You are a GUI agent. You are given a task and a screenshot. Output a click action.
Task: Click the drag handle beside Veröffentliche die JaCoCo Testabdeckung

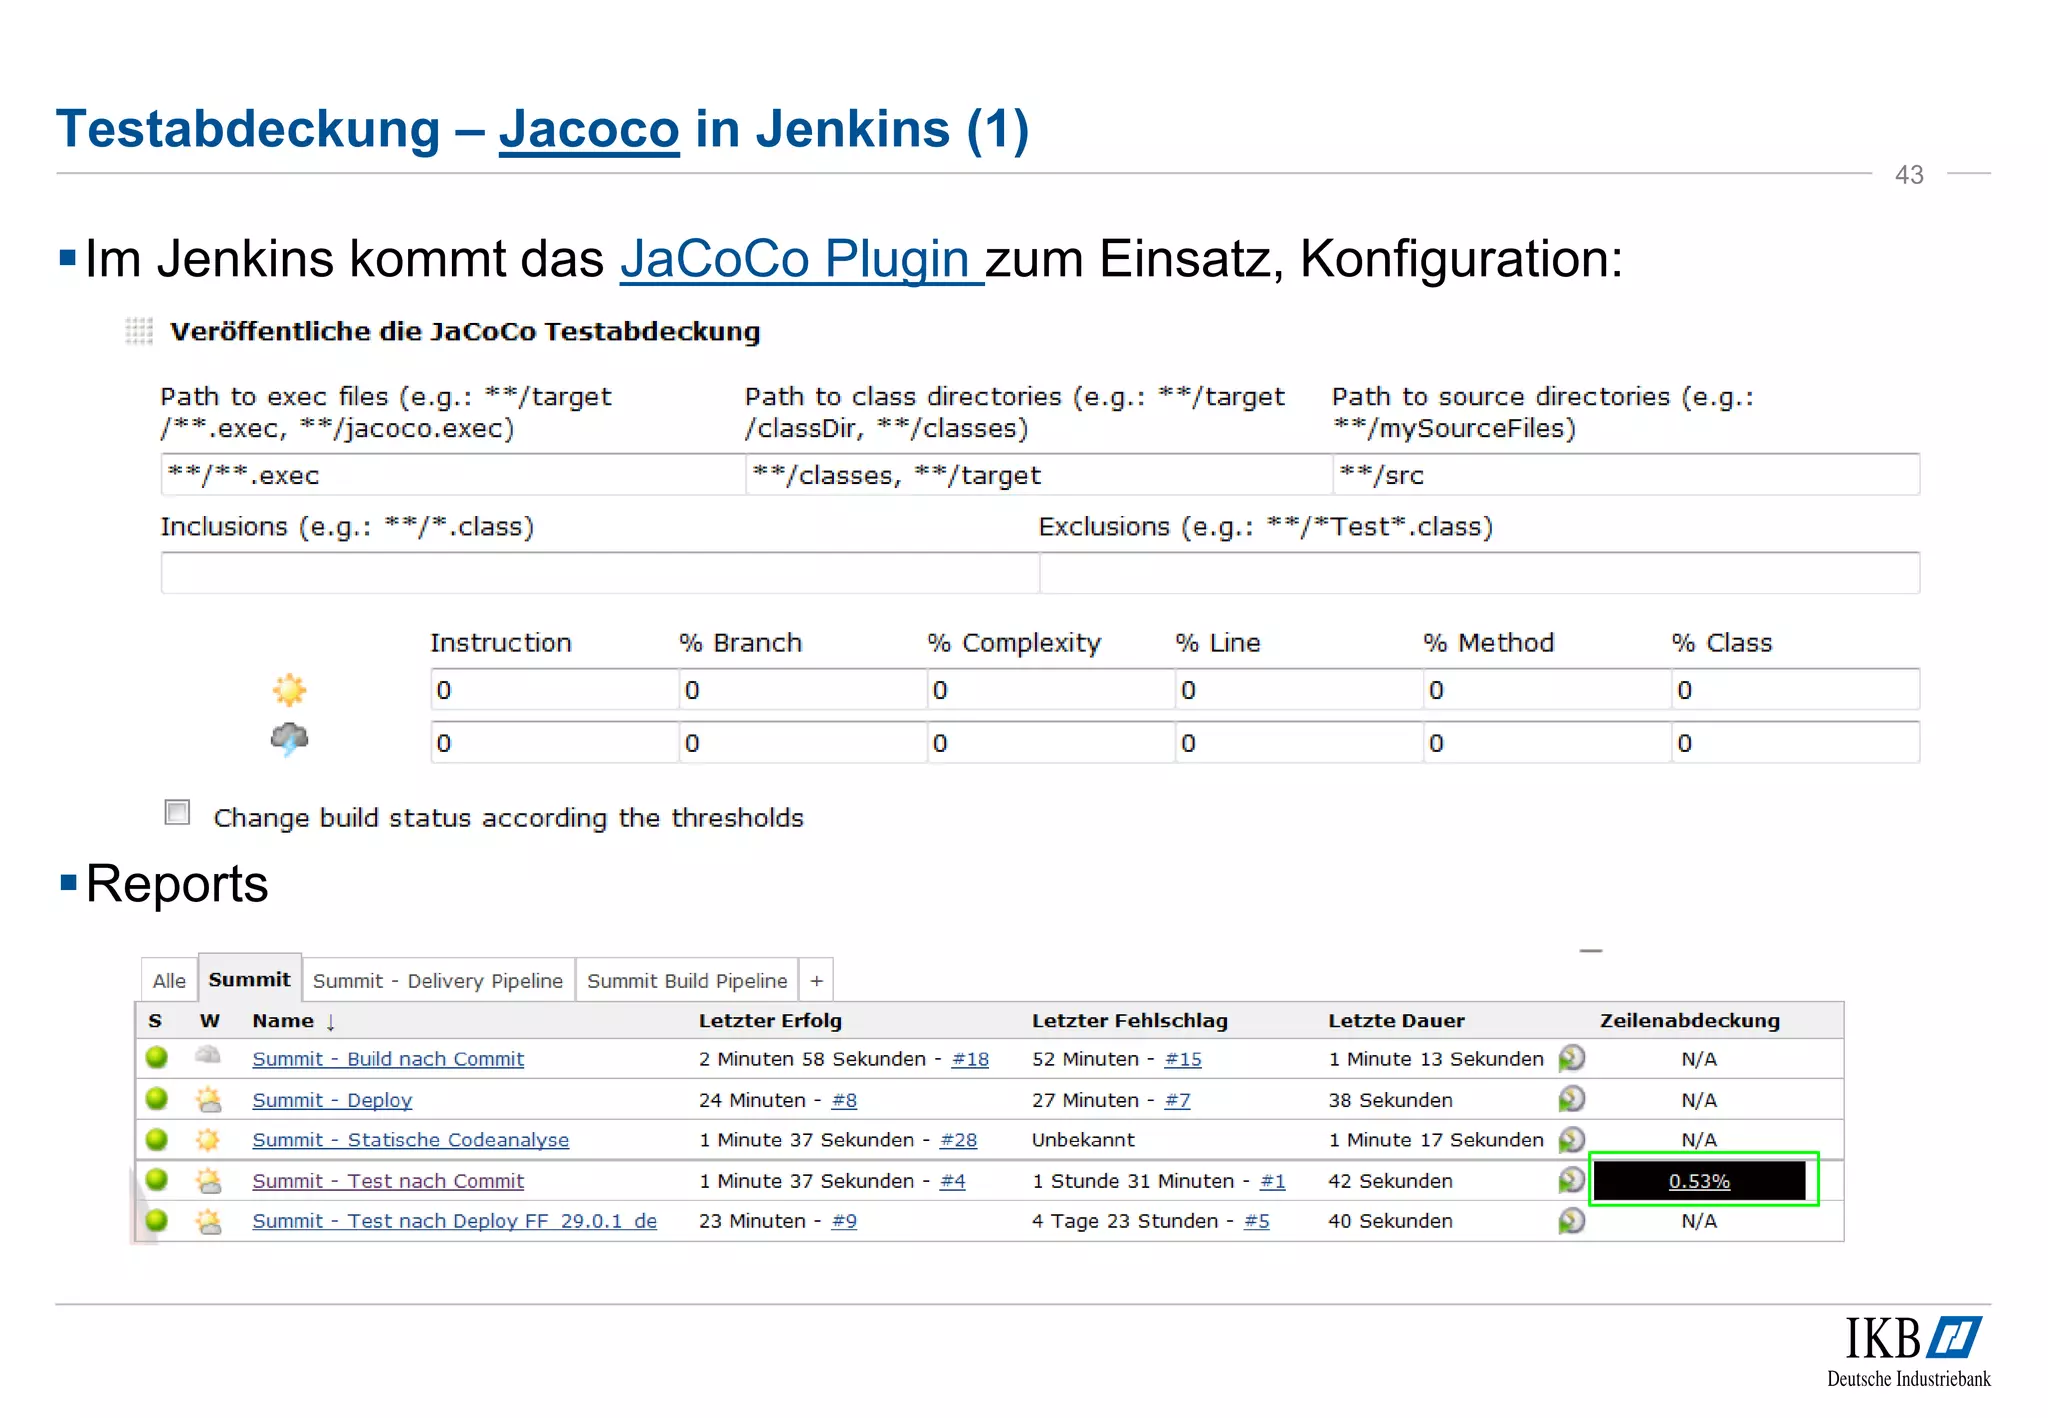point(139,330)
